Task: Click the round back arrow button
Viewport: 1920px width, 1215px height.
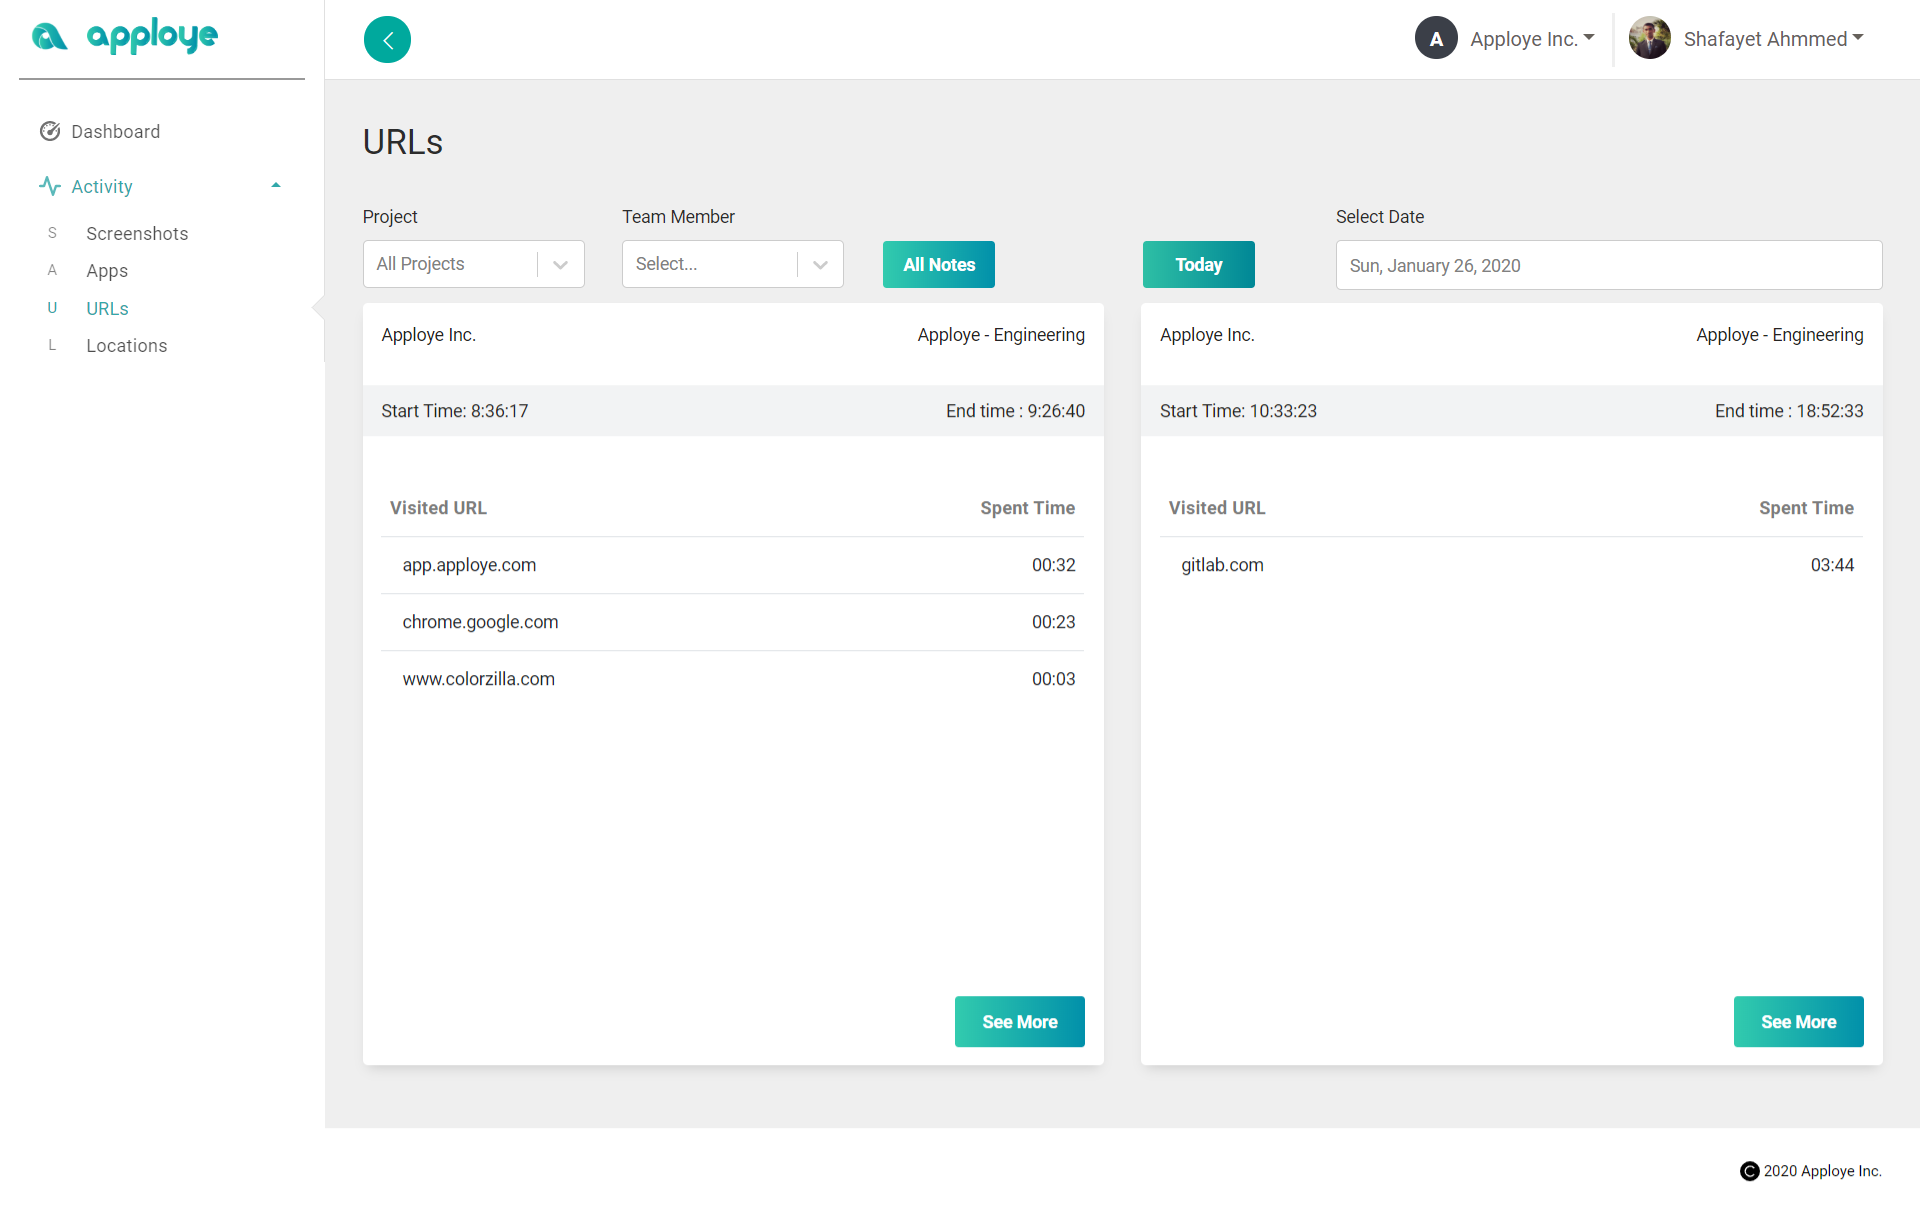Action: pyautogui.click(x=387, y=40)
